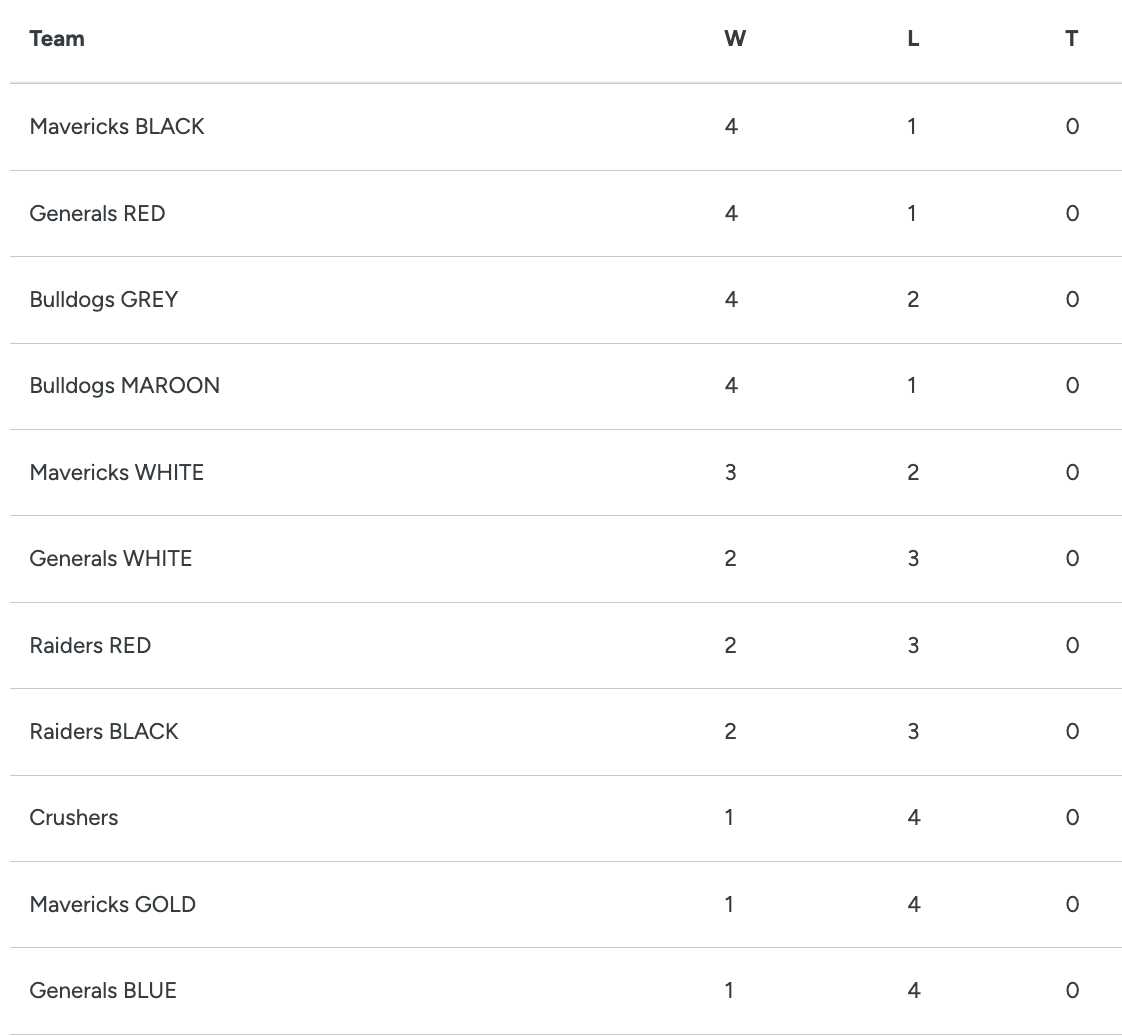Click the Mavericks GOLD team name
1122x1036 pixels.
113,904
